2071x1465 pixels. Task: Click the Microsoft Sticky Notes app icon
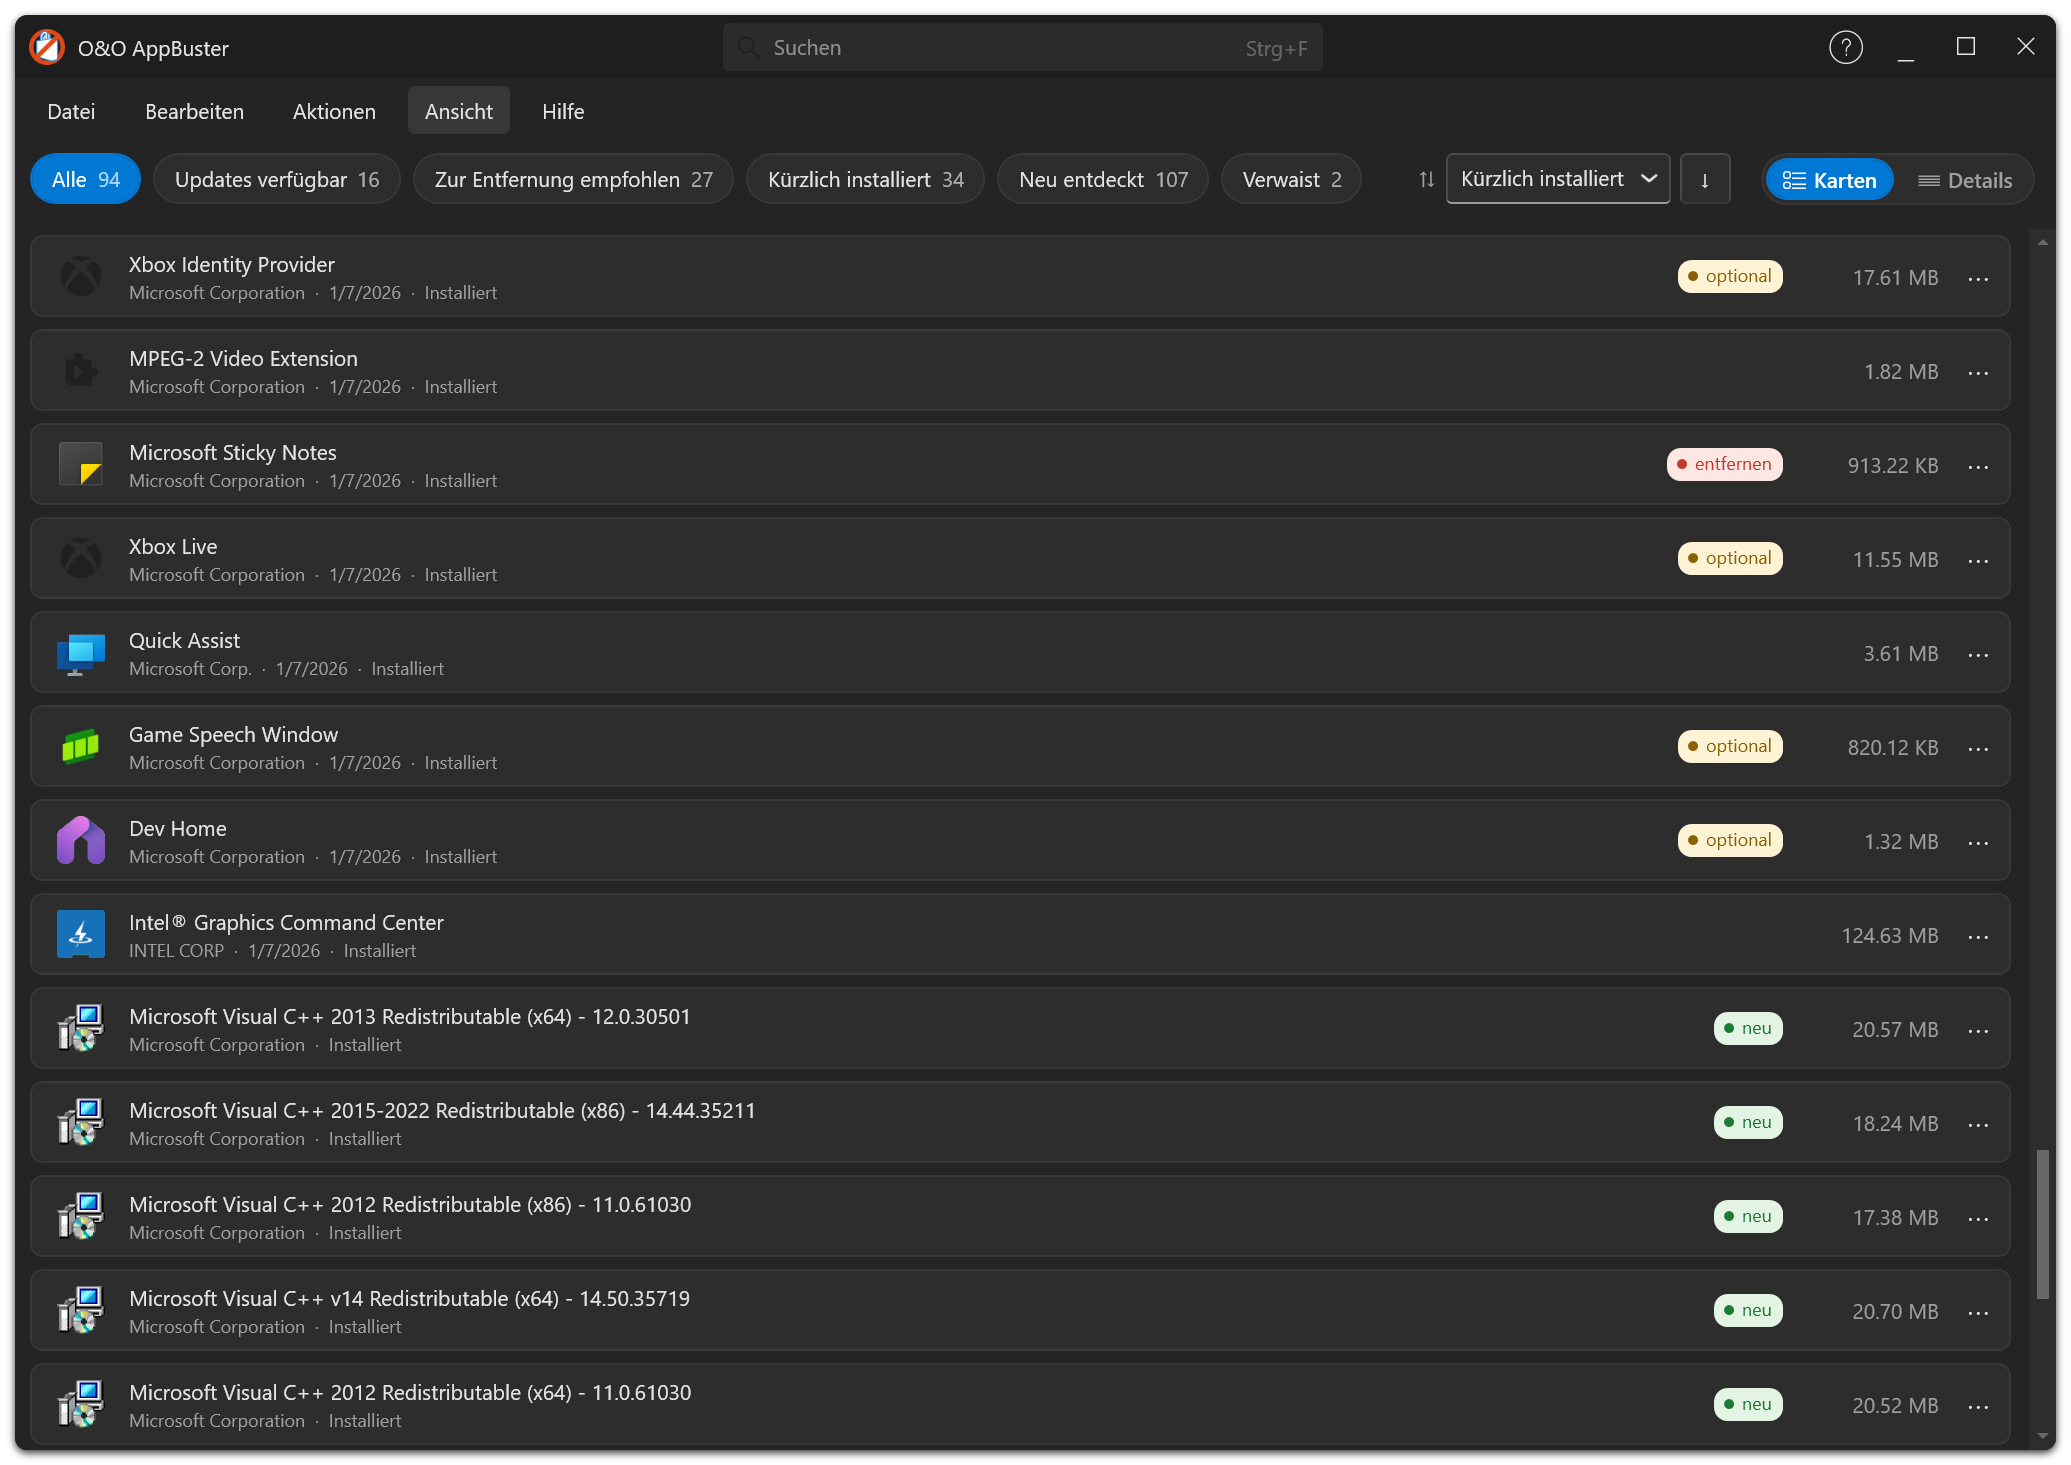pyautogui.click(x=81, y=465)
